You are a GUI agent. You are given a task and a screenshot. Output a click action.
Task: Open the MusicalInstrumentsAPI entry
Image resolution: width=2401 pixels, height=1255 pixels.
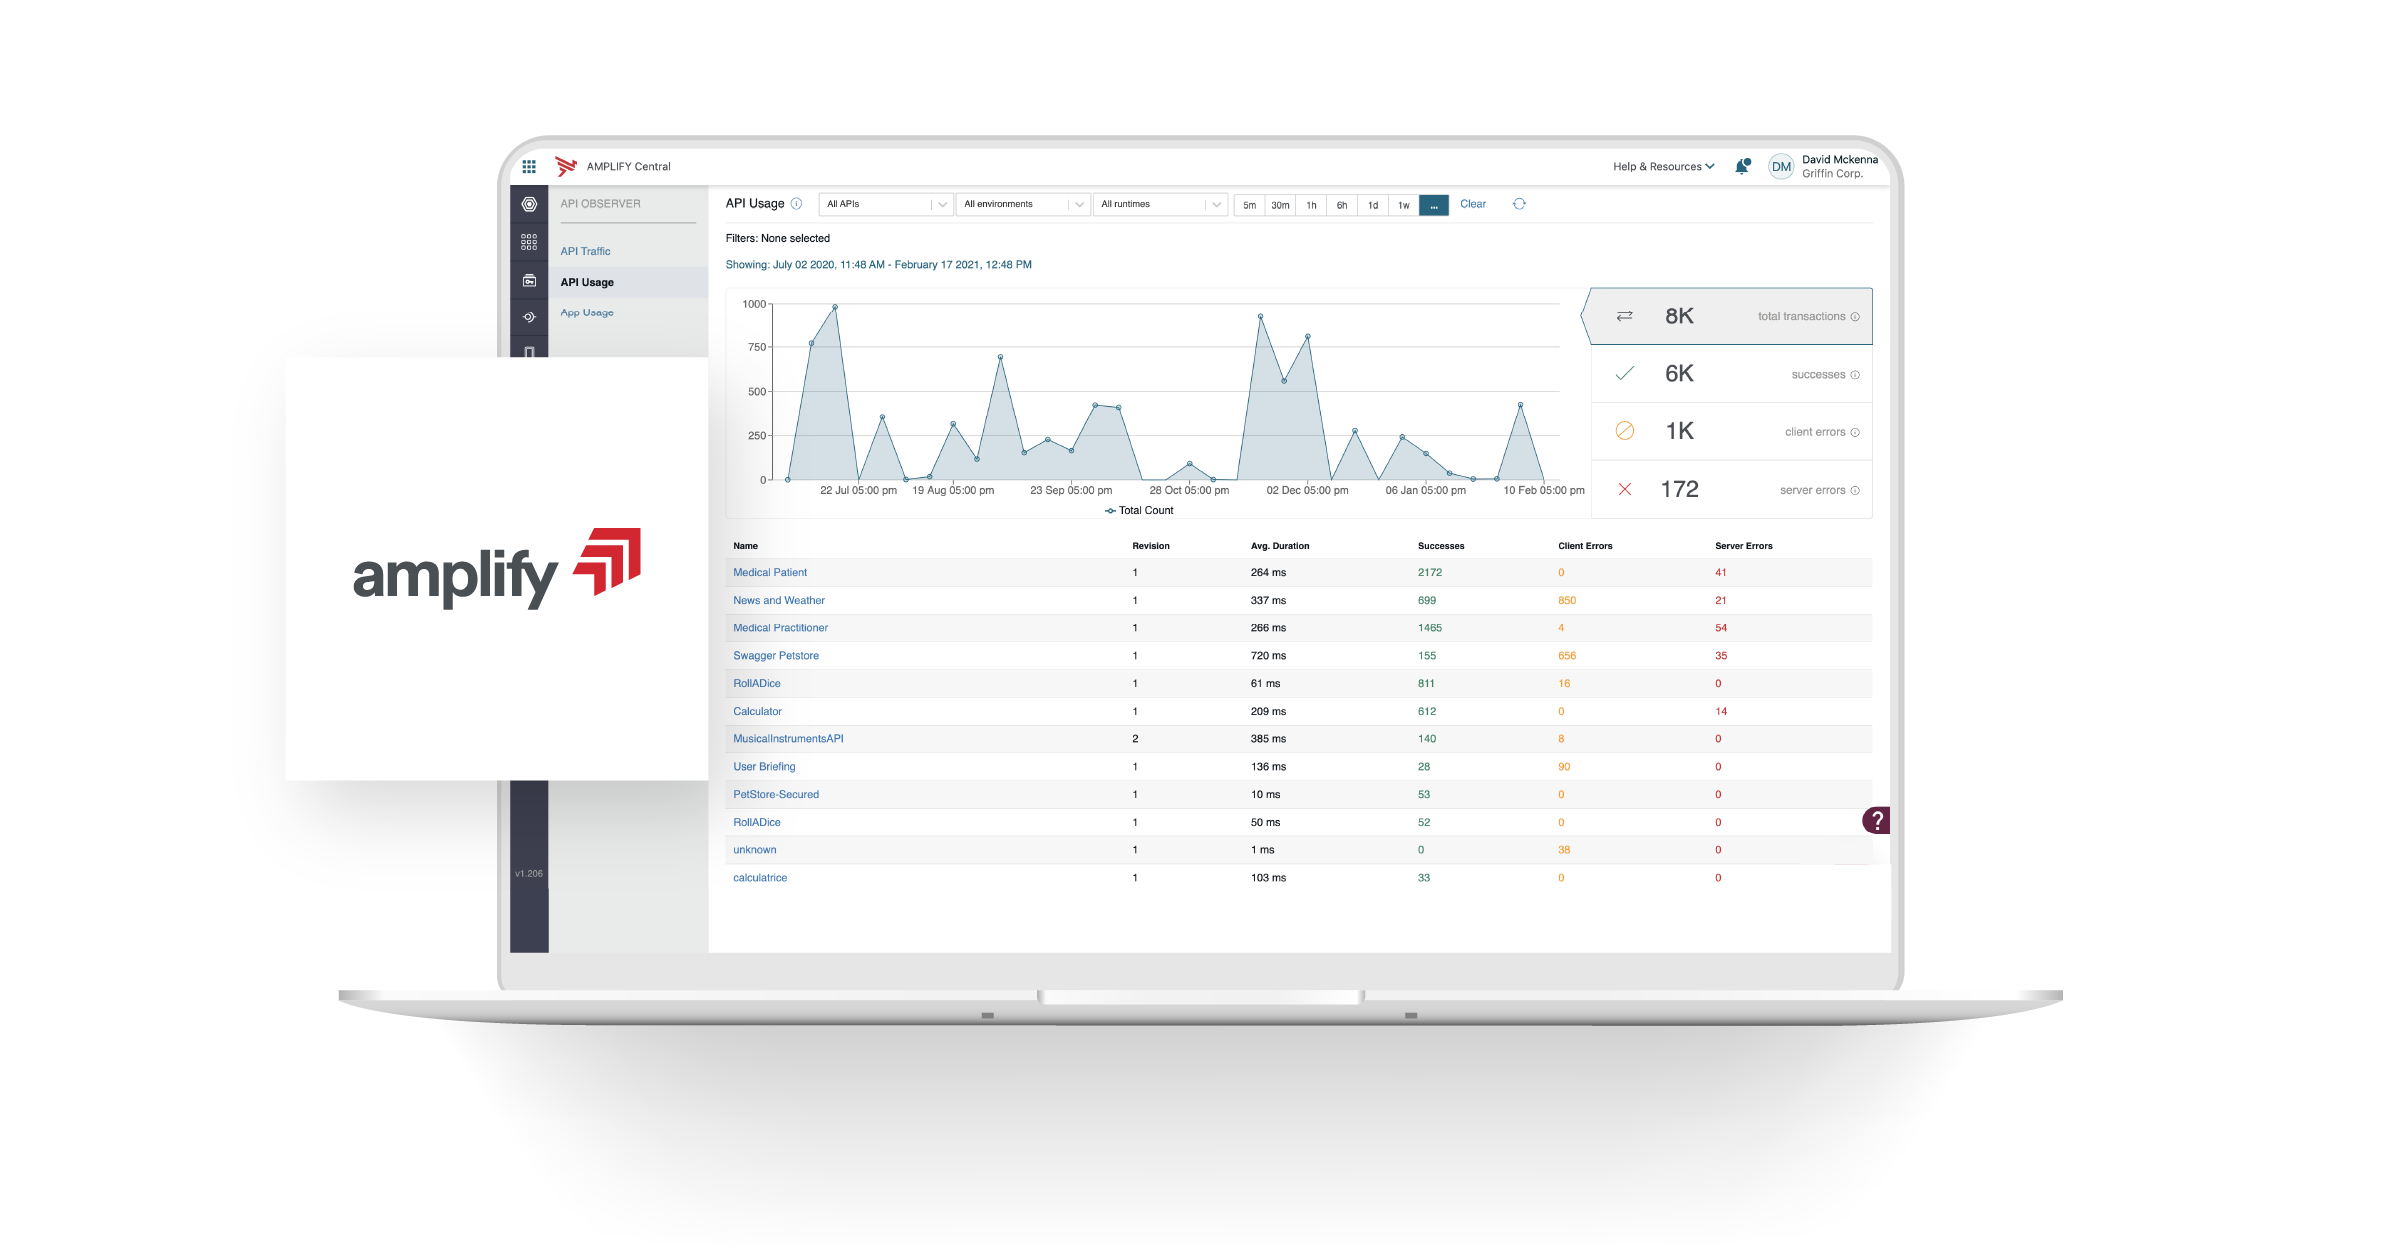pyautogui.click(x=788, y=739)
